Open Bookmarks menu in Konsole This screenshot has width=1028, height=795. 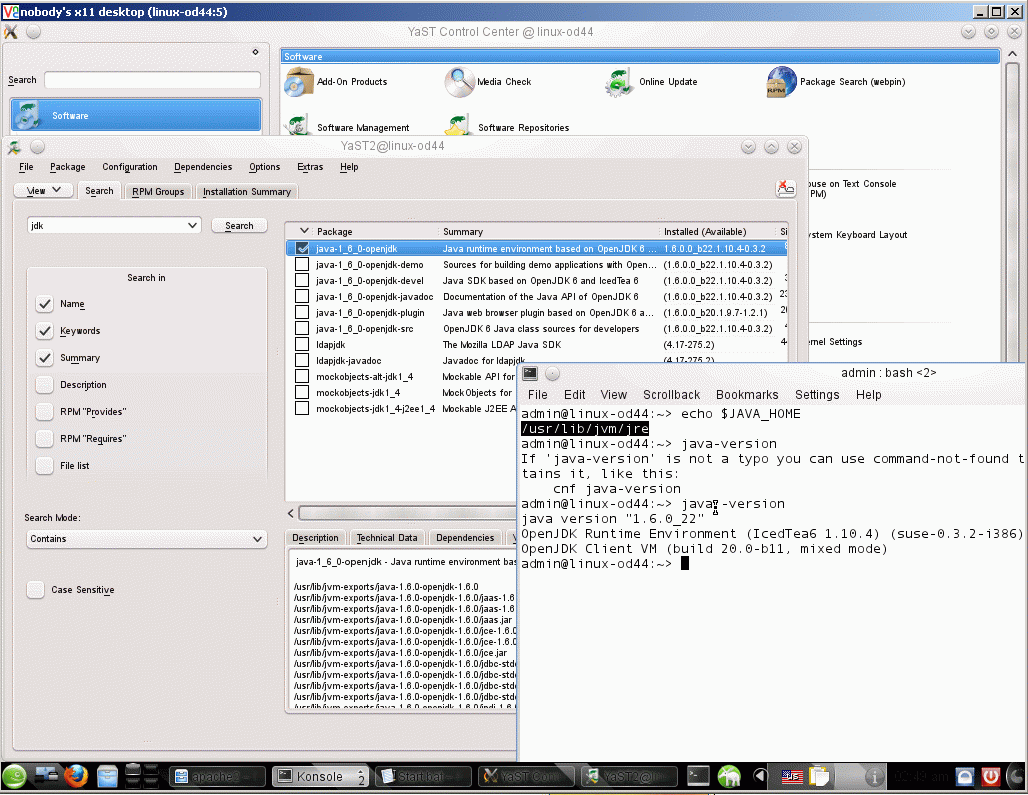[x=747, y=395]
